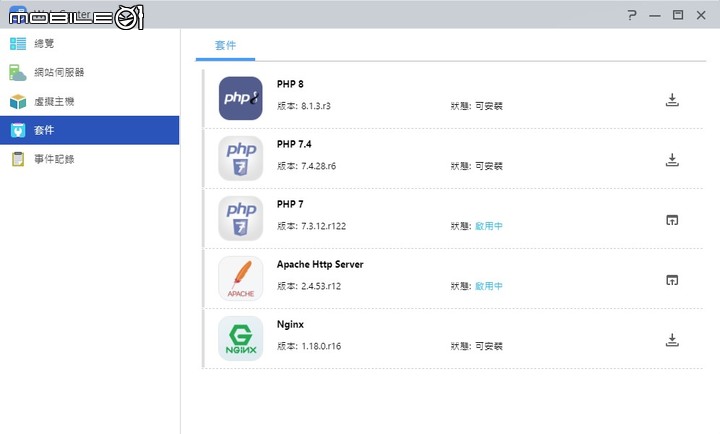
Task: Open the 總覽 overview section
Action: tap(90, 44)
